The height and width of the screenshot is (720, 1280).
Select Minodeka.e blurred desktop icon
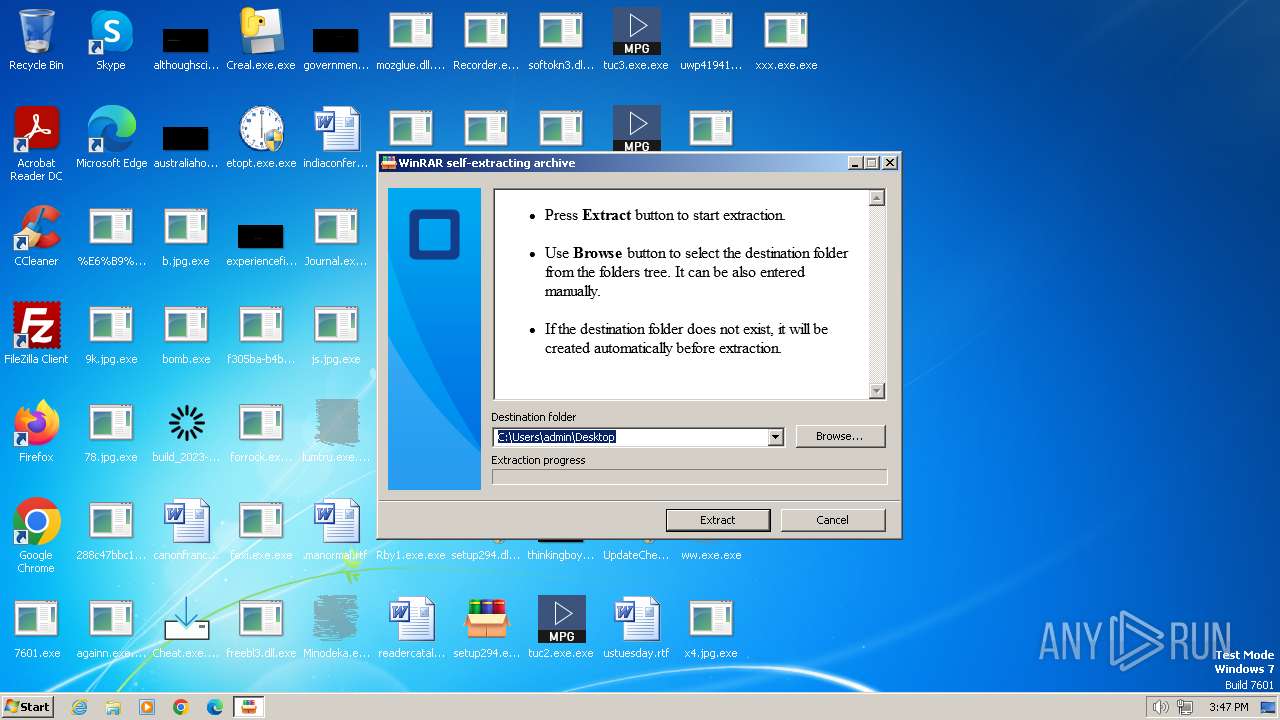336,628
